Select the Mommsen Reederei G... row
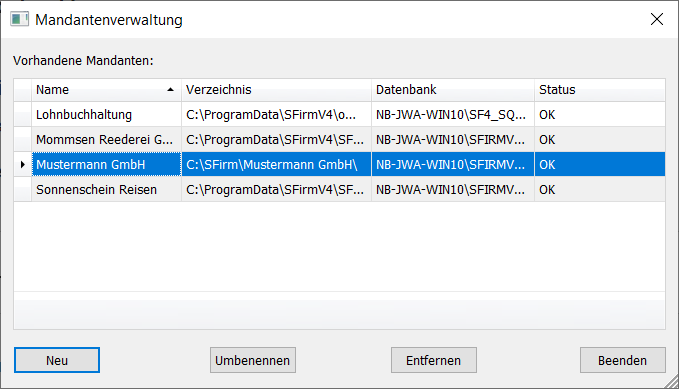This screenshot has height=389, width=679. point(340,139)
